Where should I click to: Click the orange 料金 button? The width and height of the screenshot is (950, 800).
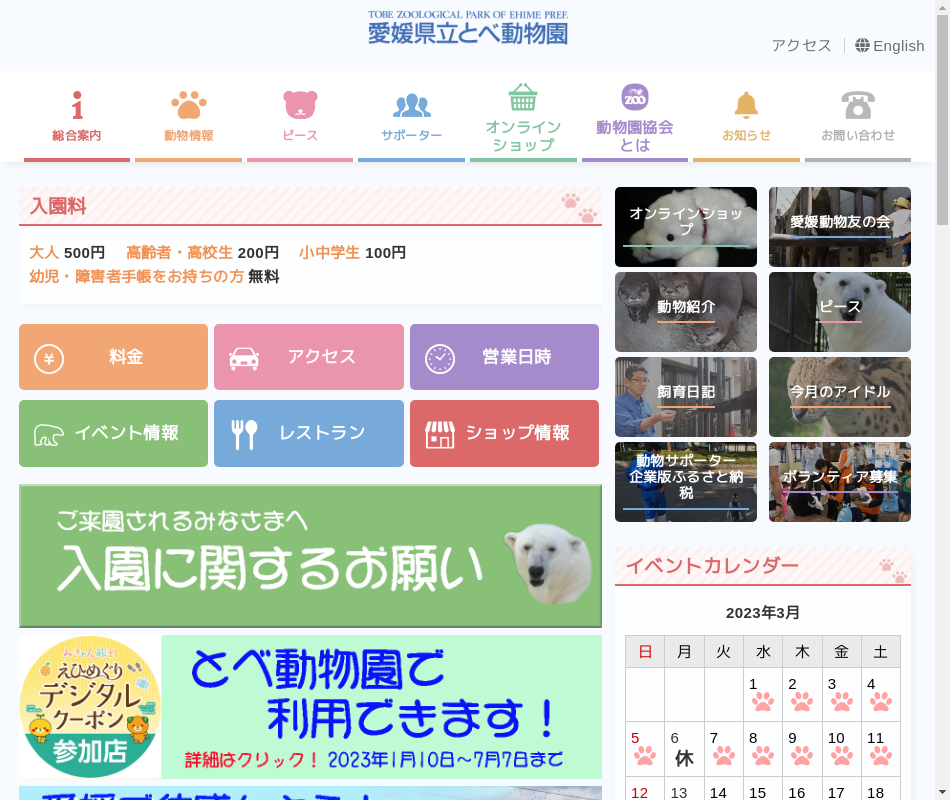click(113, 357)
